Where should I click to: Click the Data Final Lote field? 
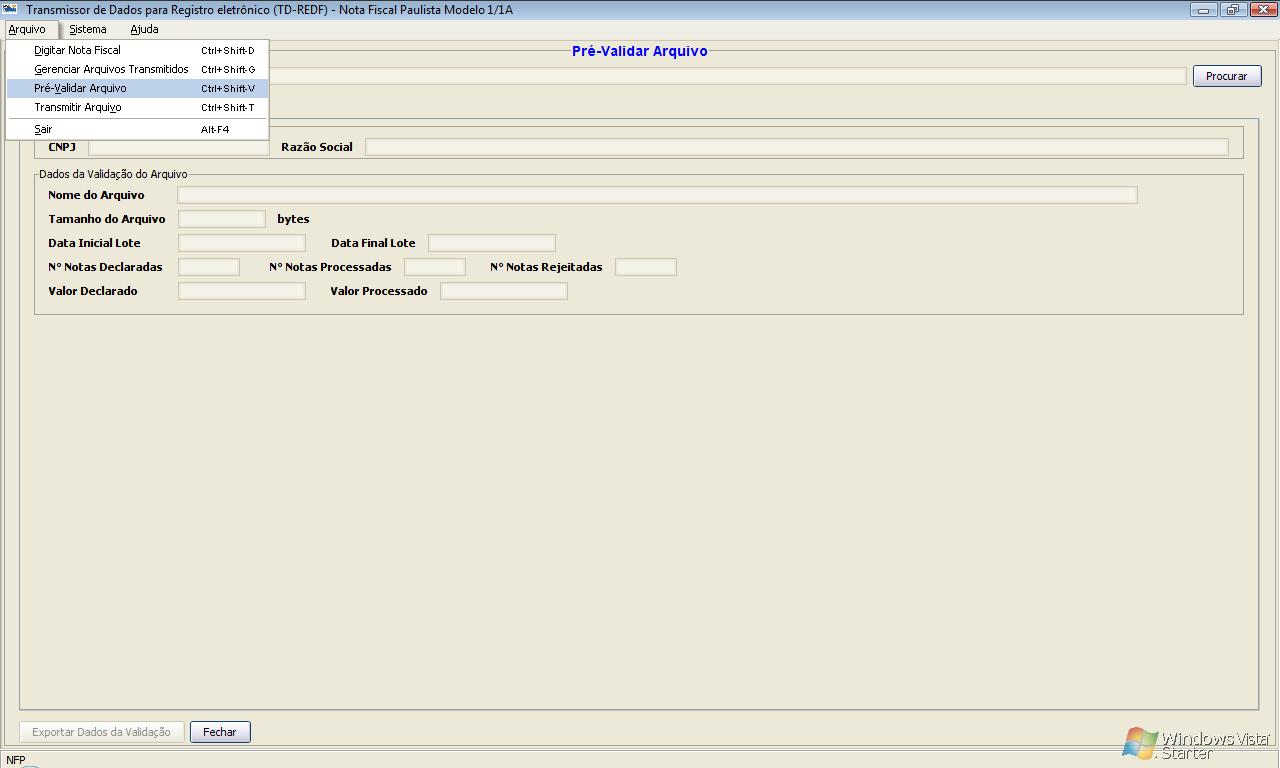pyautogui.click(x=492, y=243)
